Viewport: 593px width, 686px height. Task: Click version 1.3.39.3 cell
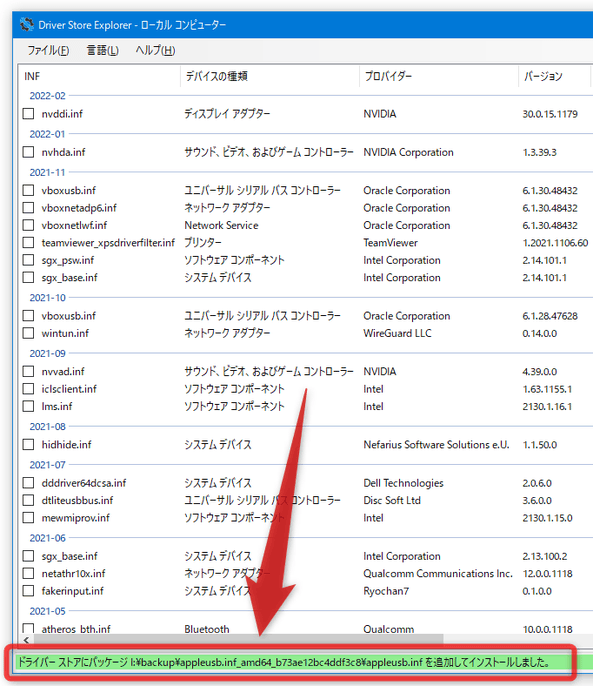539,152
